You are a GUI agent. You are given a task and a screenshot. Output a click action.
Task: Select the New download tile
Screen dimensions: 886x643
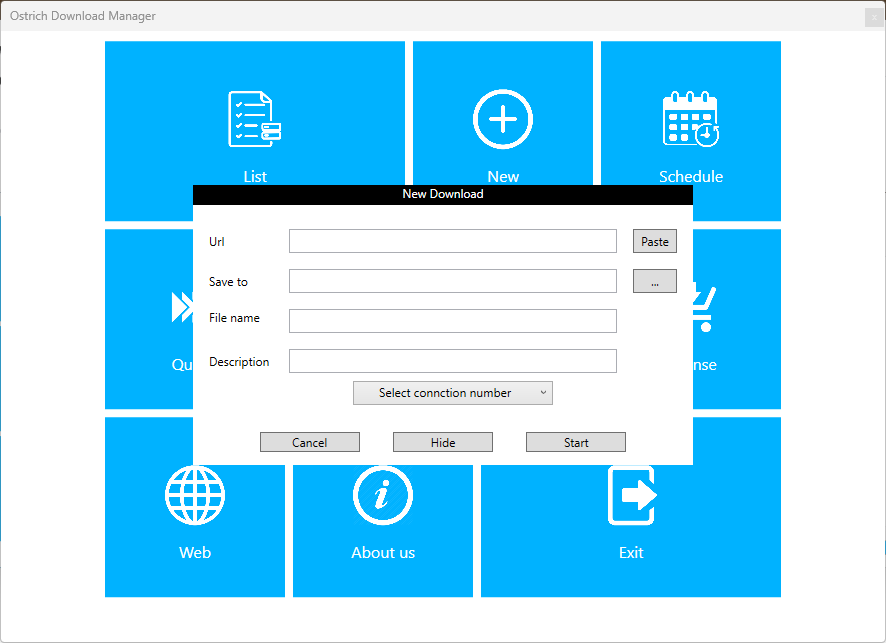(502, 118)
